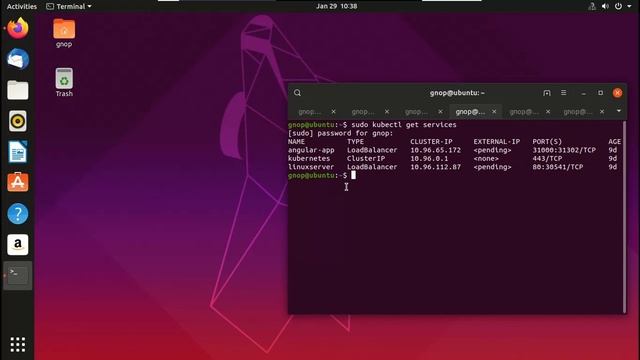
Task: Click the kubernetes service name
Action: 309,158
